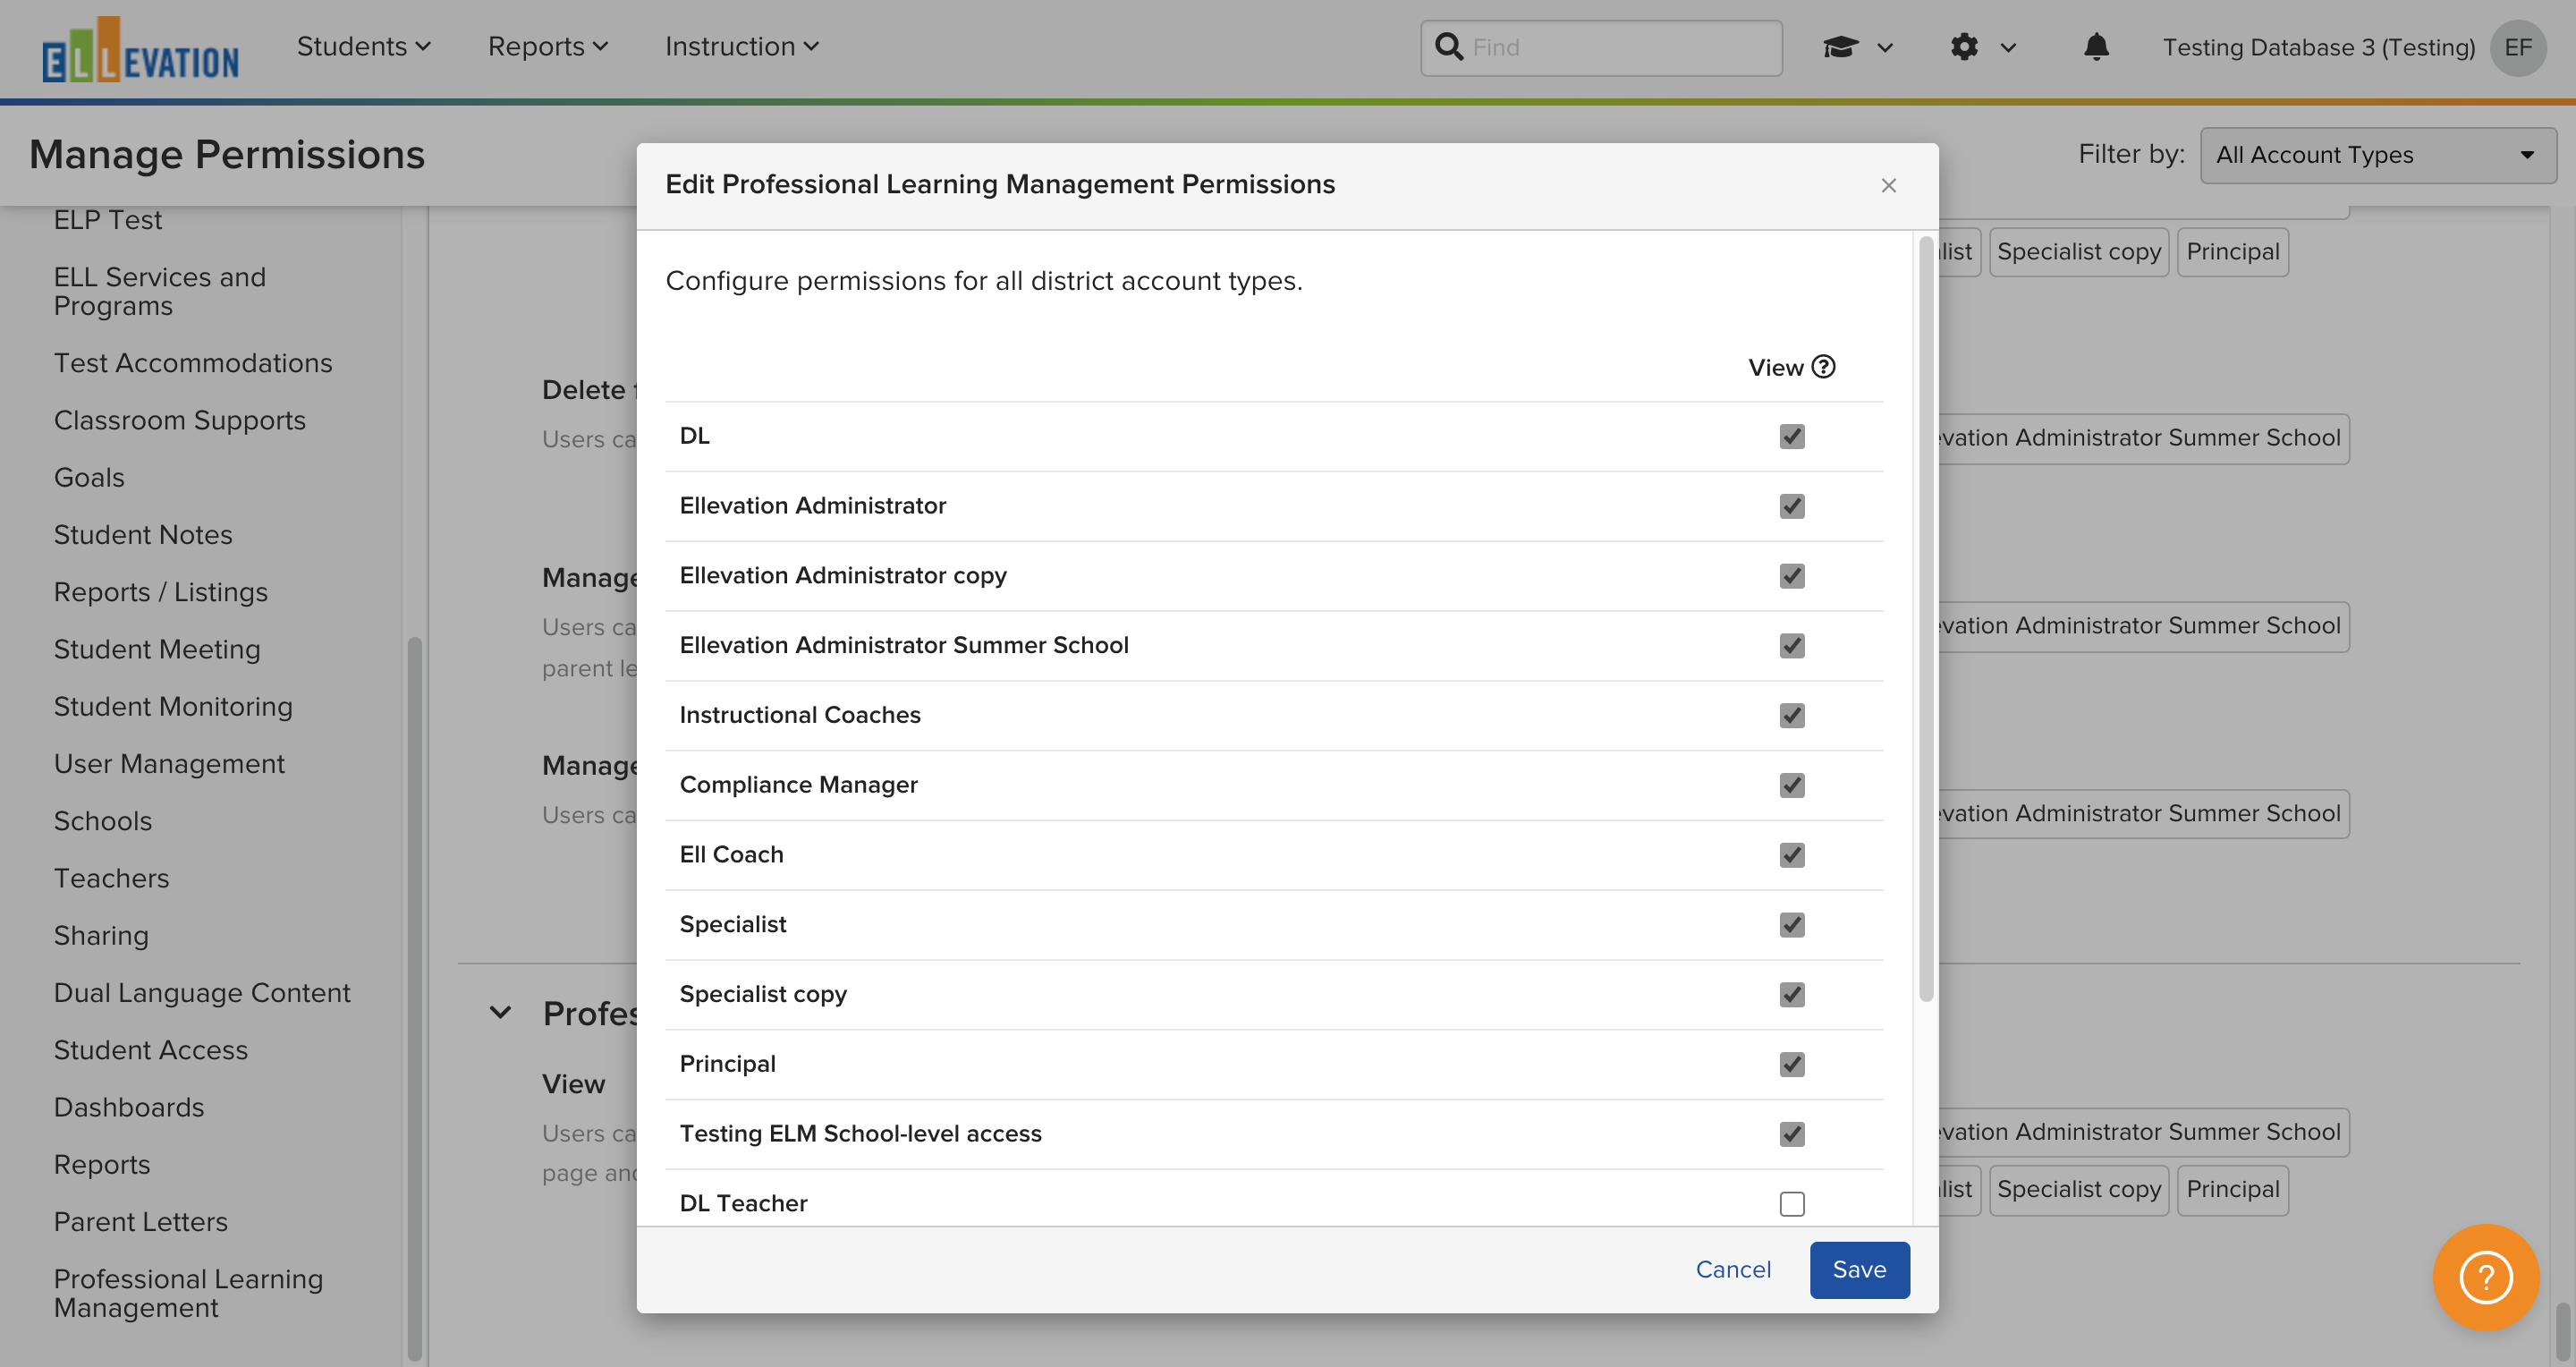Uncheck Principal View permission
This screenshot has height=1367, width=2576.
[x=1792, y=1064]
